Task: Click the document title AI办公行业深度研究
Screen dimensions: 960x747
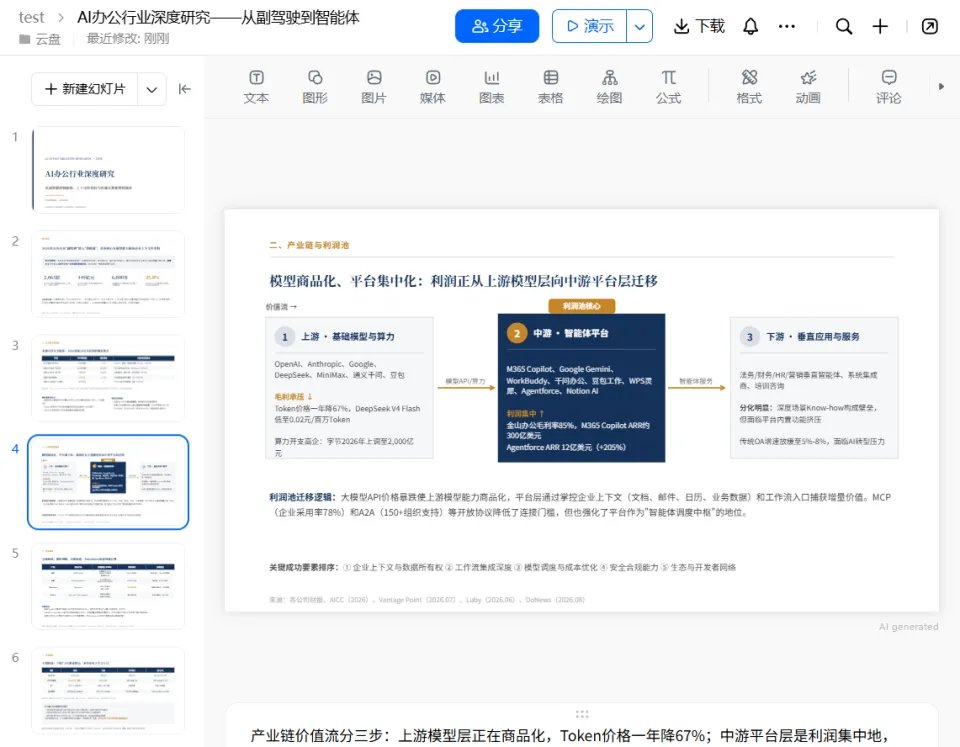Action: [x=218, y=18]
